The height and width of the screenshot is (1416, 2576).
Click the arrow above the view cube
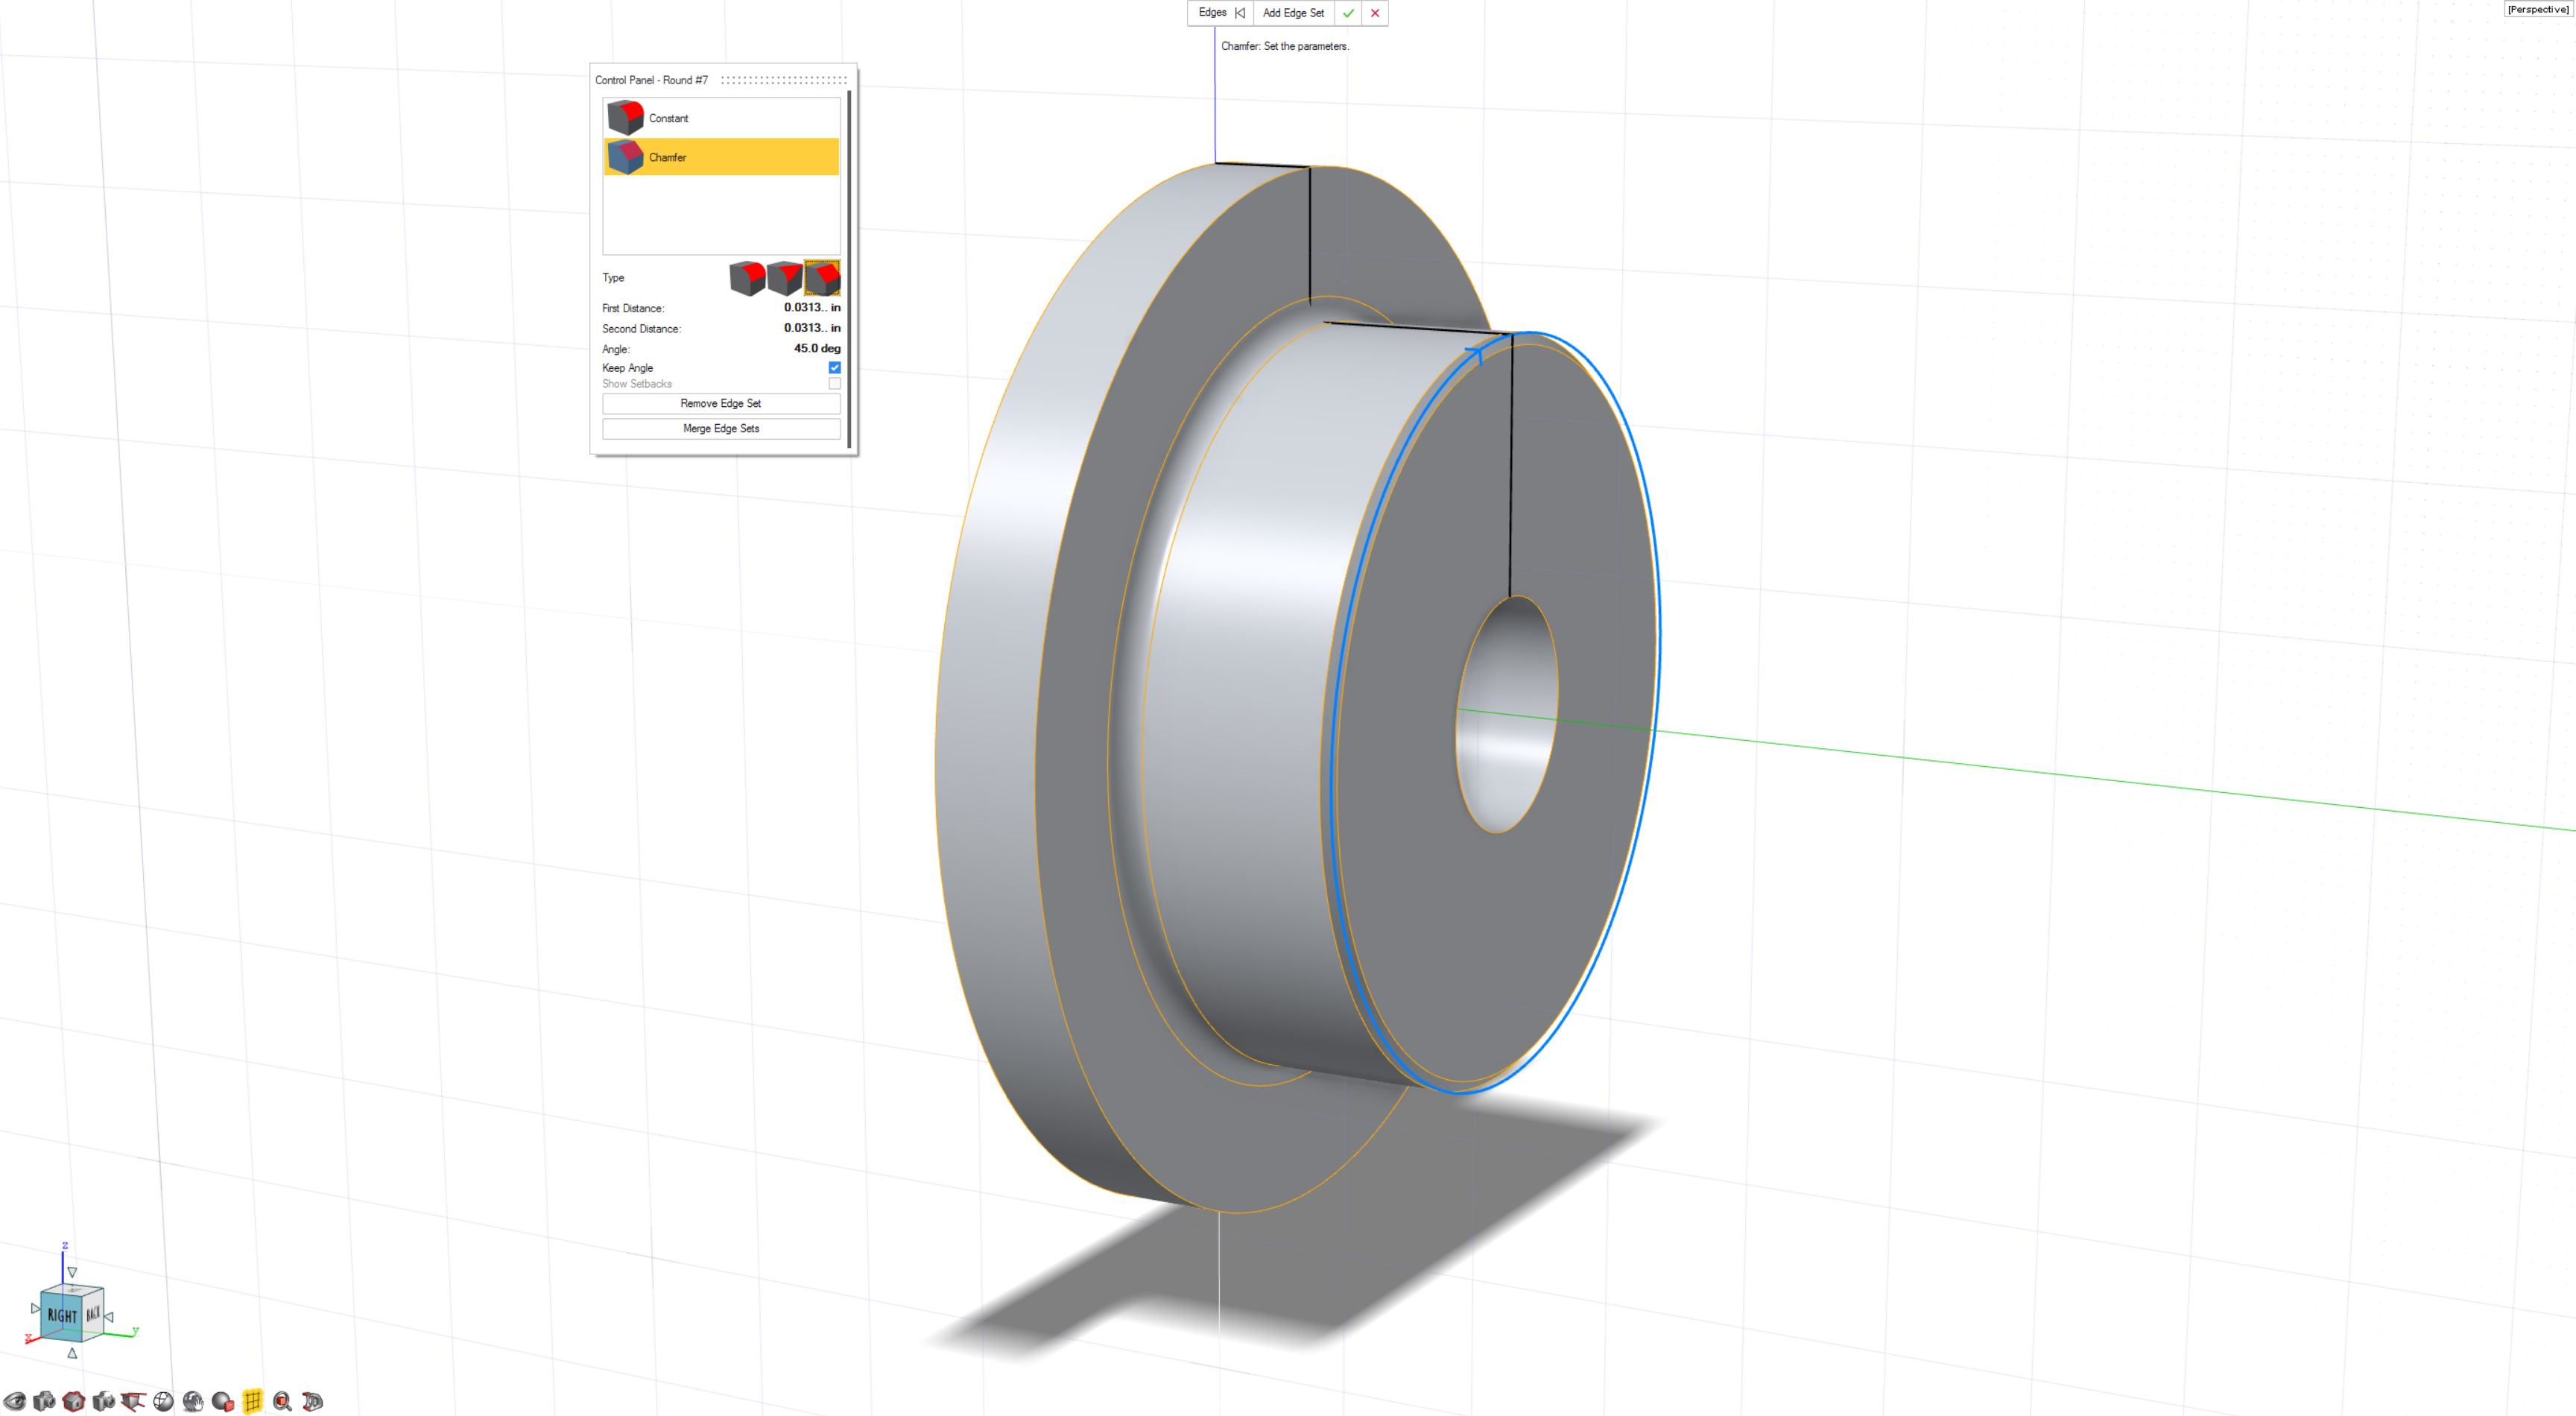tap(72, 1273)
